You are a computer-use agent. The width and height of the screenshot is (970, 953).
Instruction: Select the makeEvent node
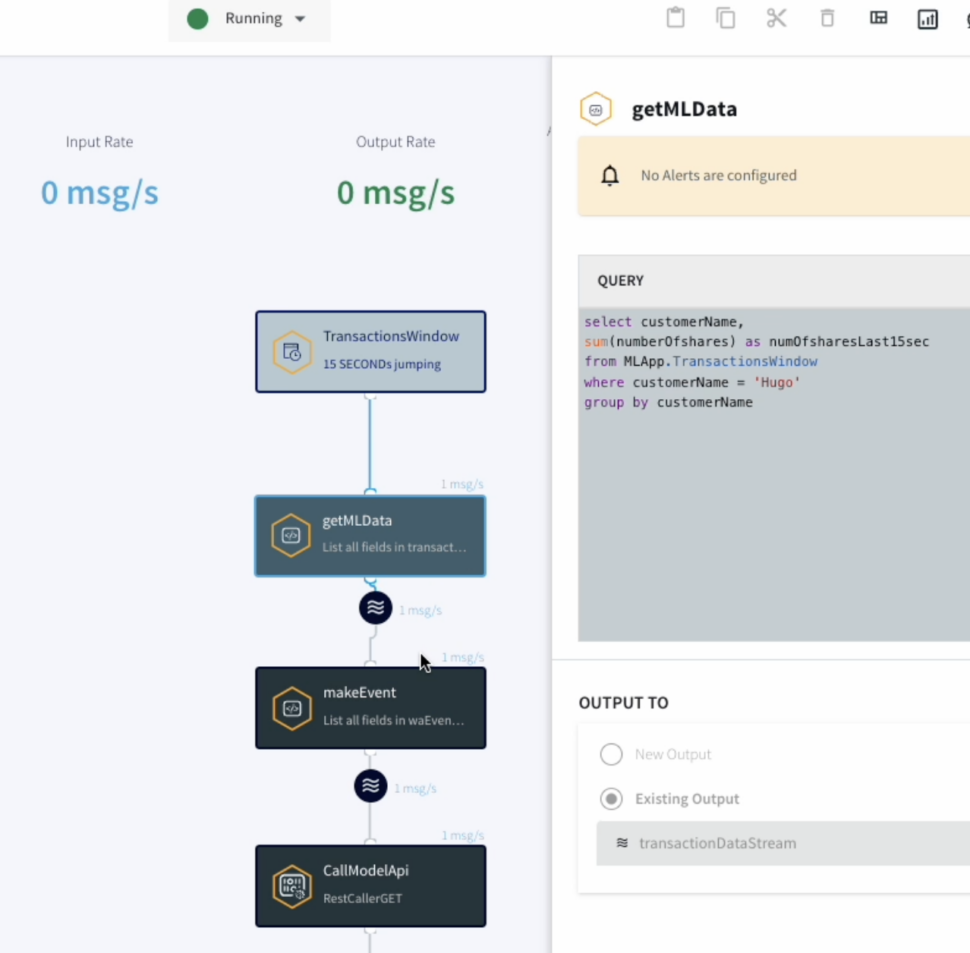pos(370,708)
